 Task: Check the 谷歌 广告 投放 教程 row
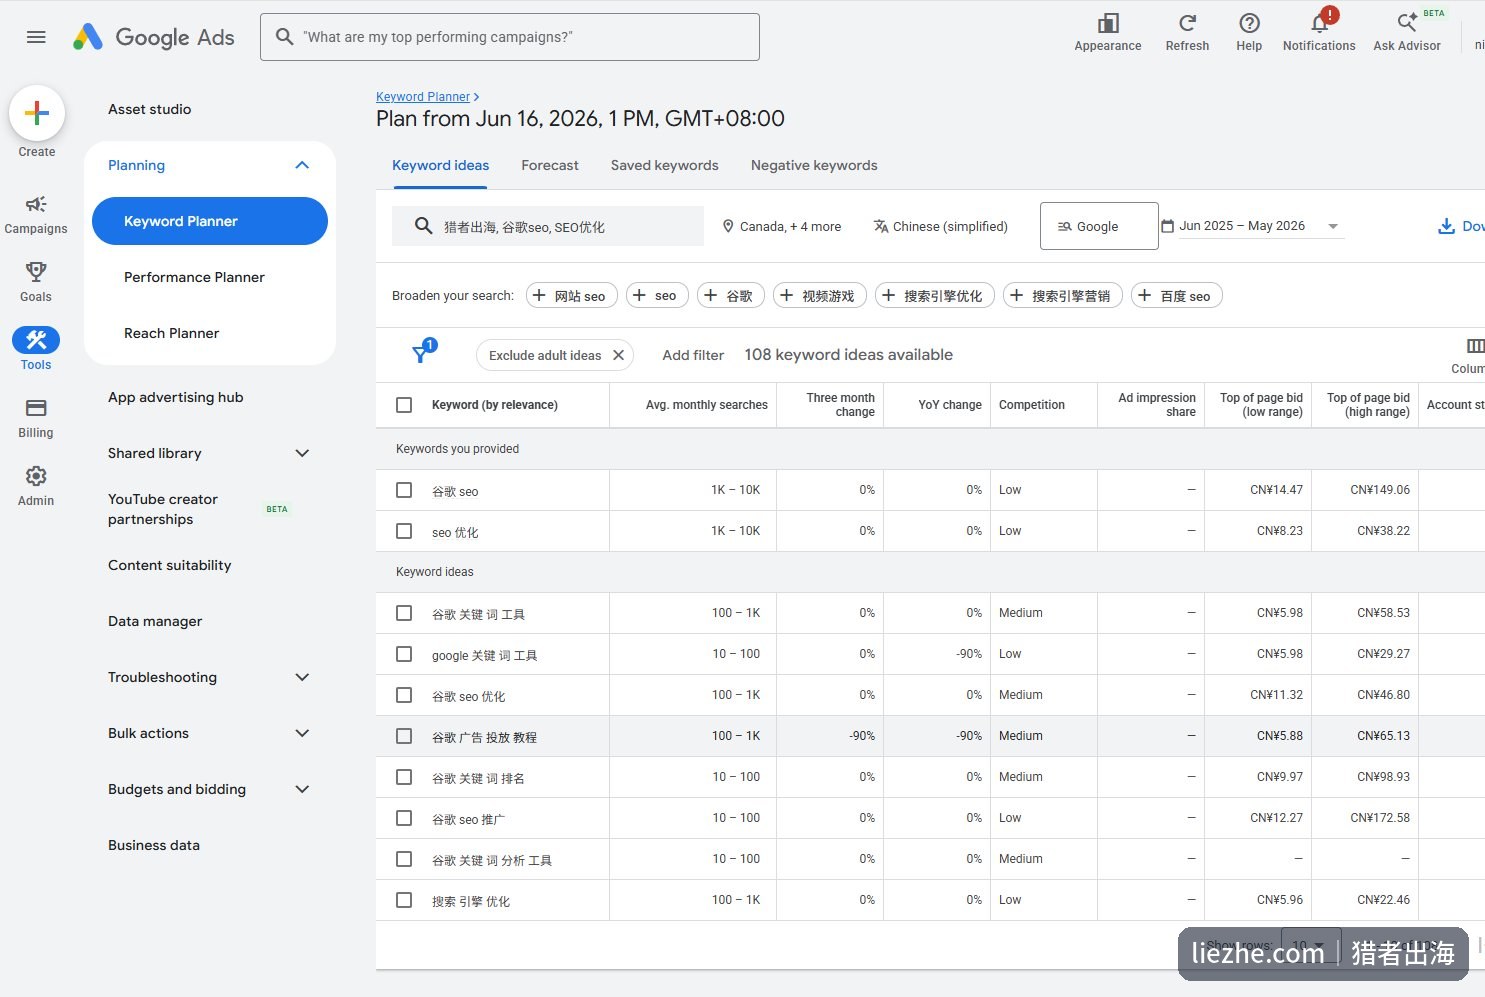click(x=404, y=736)
